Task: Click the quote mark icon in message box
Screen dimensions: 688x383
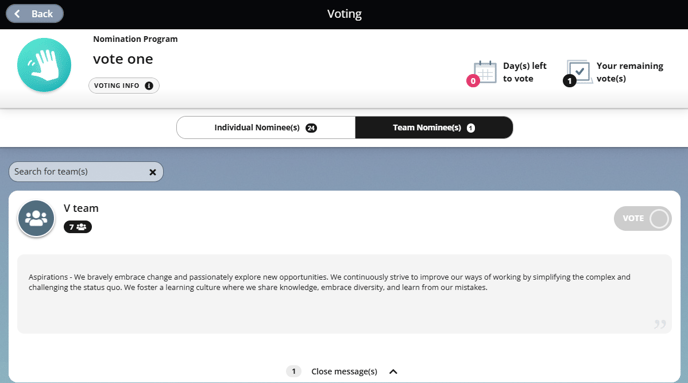Action: tap(660, 324)
